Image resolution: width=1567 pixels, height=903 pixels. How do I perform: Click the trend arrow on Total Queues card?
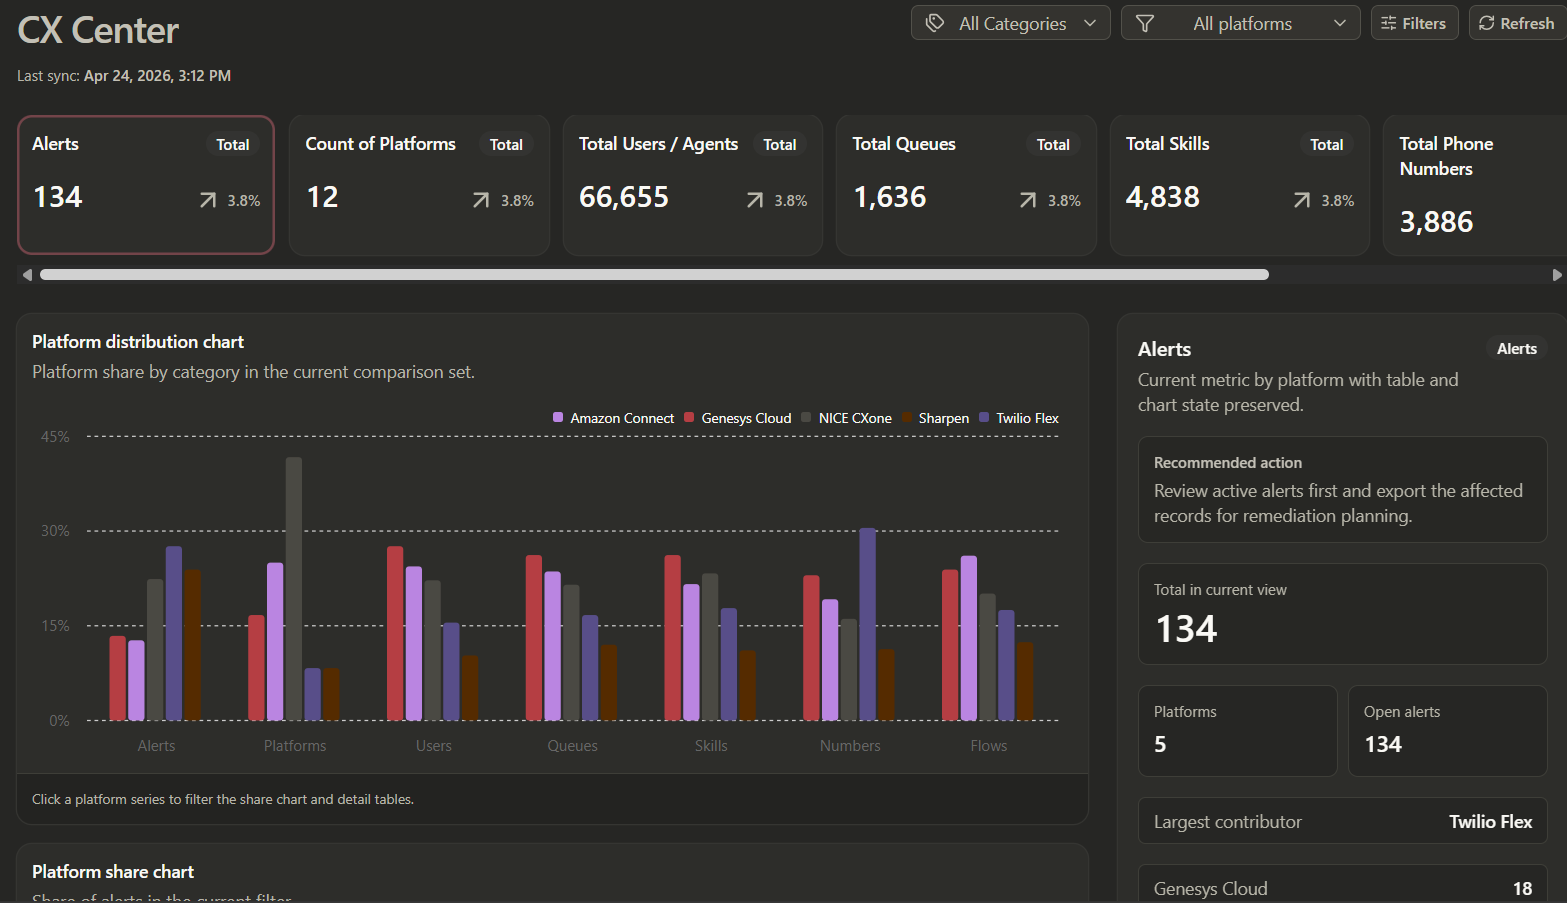click(1028, 200)
